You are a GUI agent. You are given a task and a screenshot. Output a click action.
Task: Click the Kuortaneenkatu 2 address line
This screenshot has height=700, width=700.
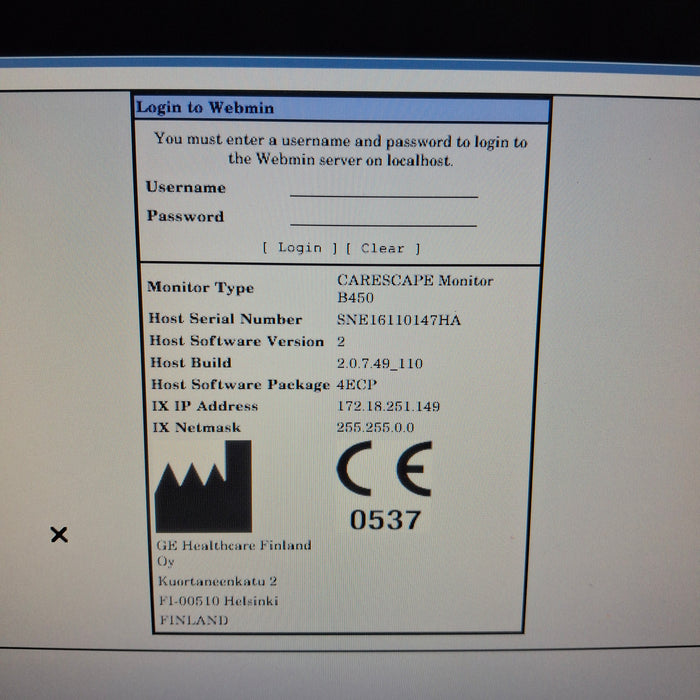[217, 581]
